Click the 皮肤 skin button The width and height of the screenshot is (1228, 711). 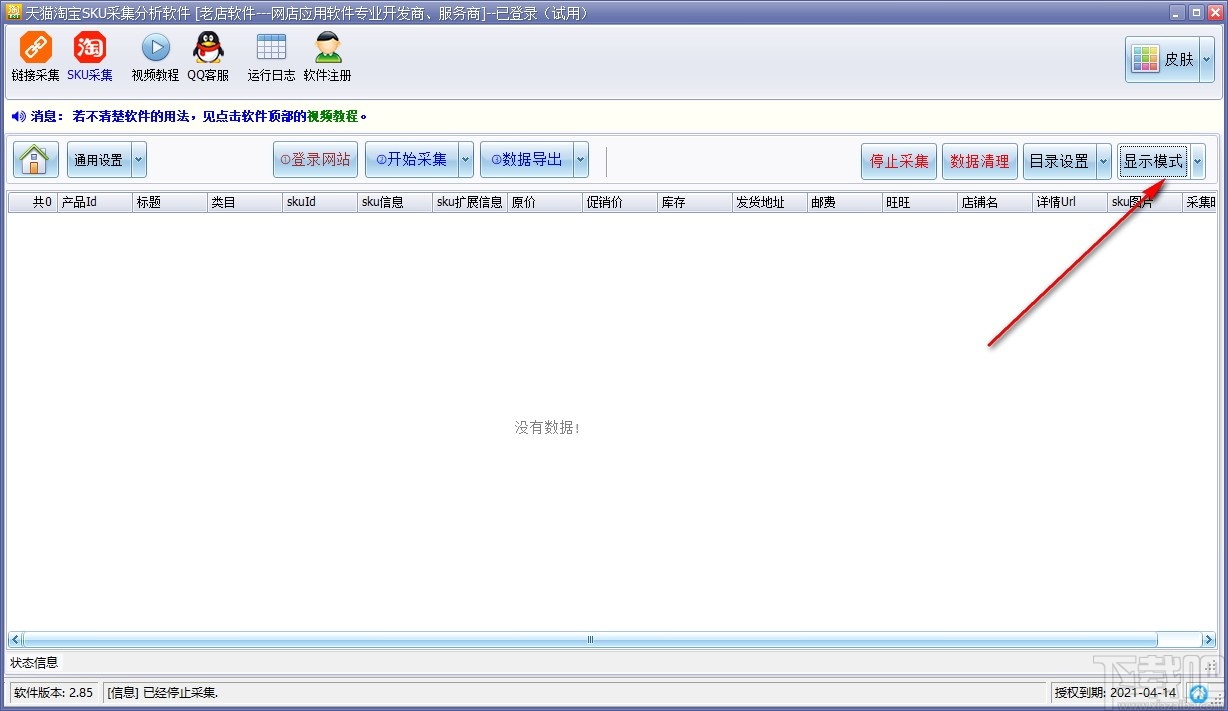(x=1163, y=60)
